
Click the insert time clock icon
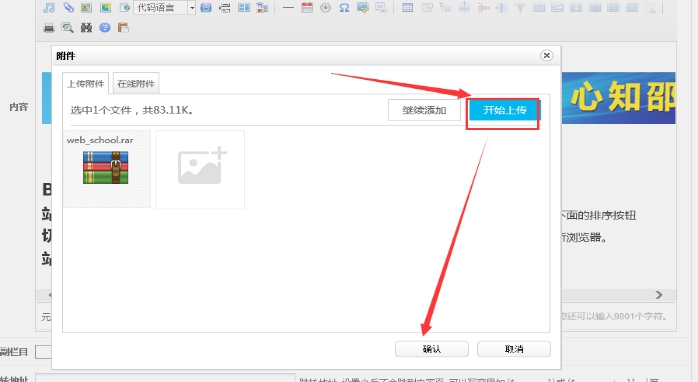(x=325, y=8)
